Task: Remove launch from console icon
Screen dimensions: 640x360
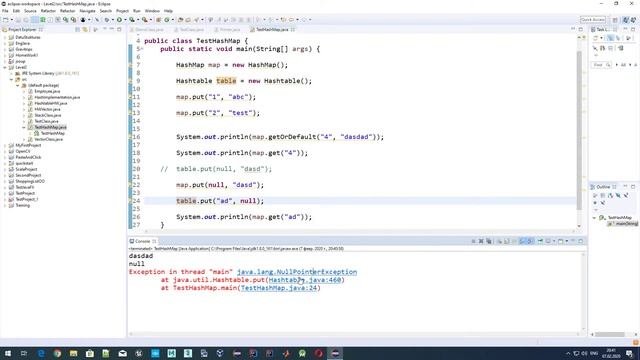Action: point(481,241)
